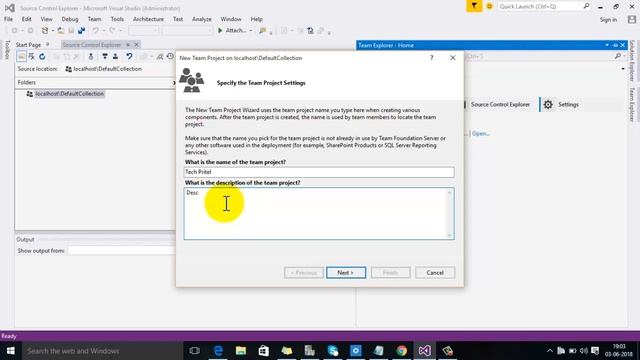Click the Open File folder icon in main toolbar
Image resolution: width=640 pixels, height=360 pixels.
(x=61, y=31)
